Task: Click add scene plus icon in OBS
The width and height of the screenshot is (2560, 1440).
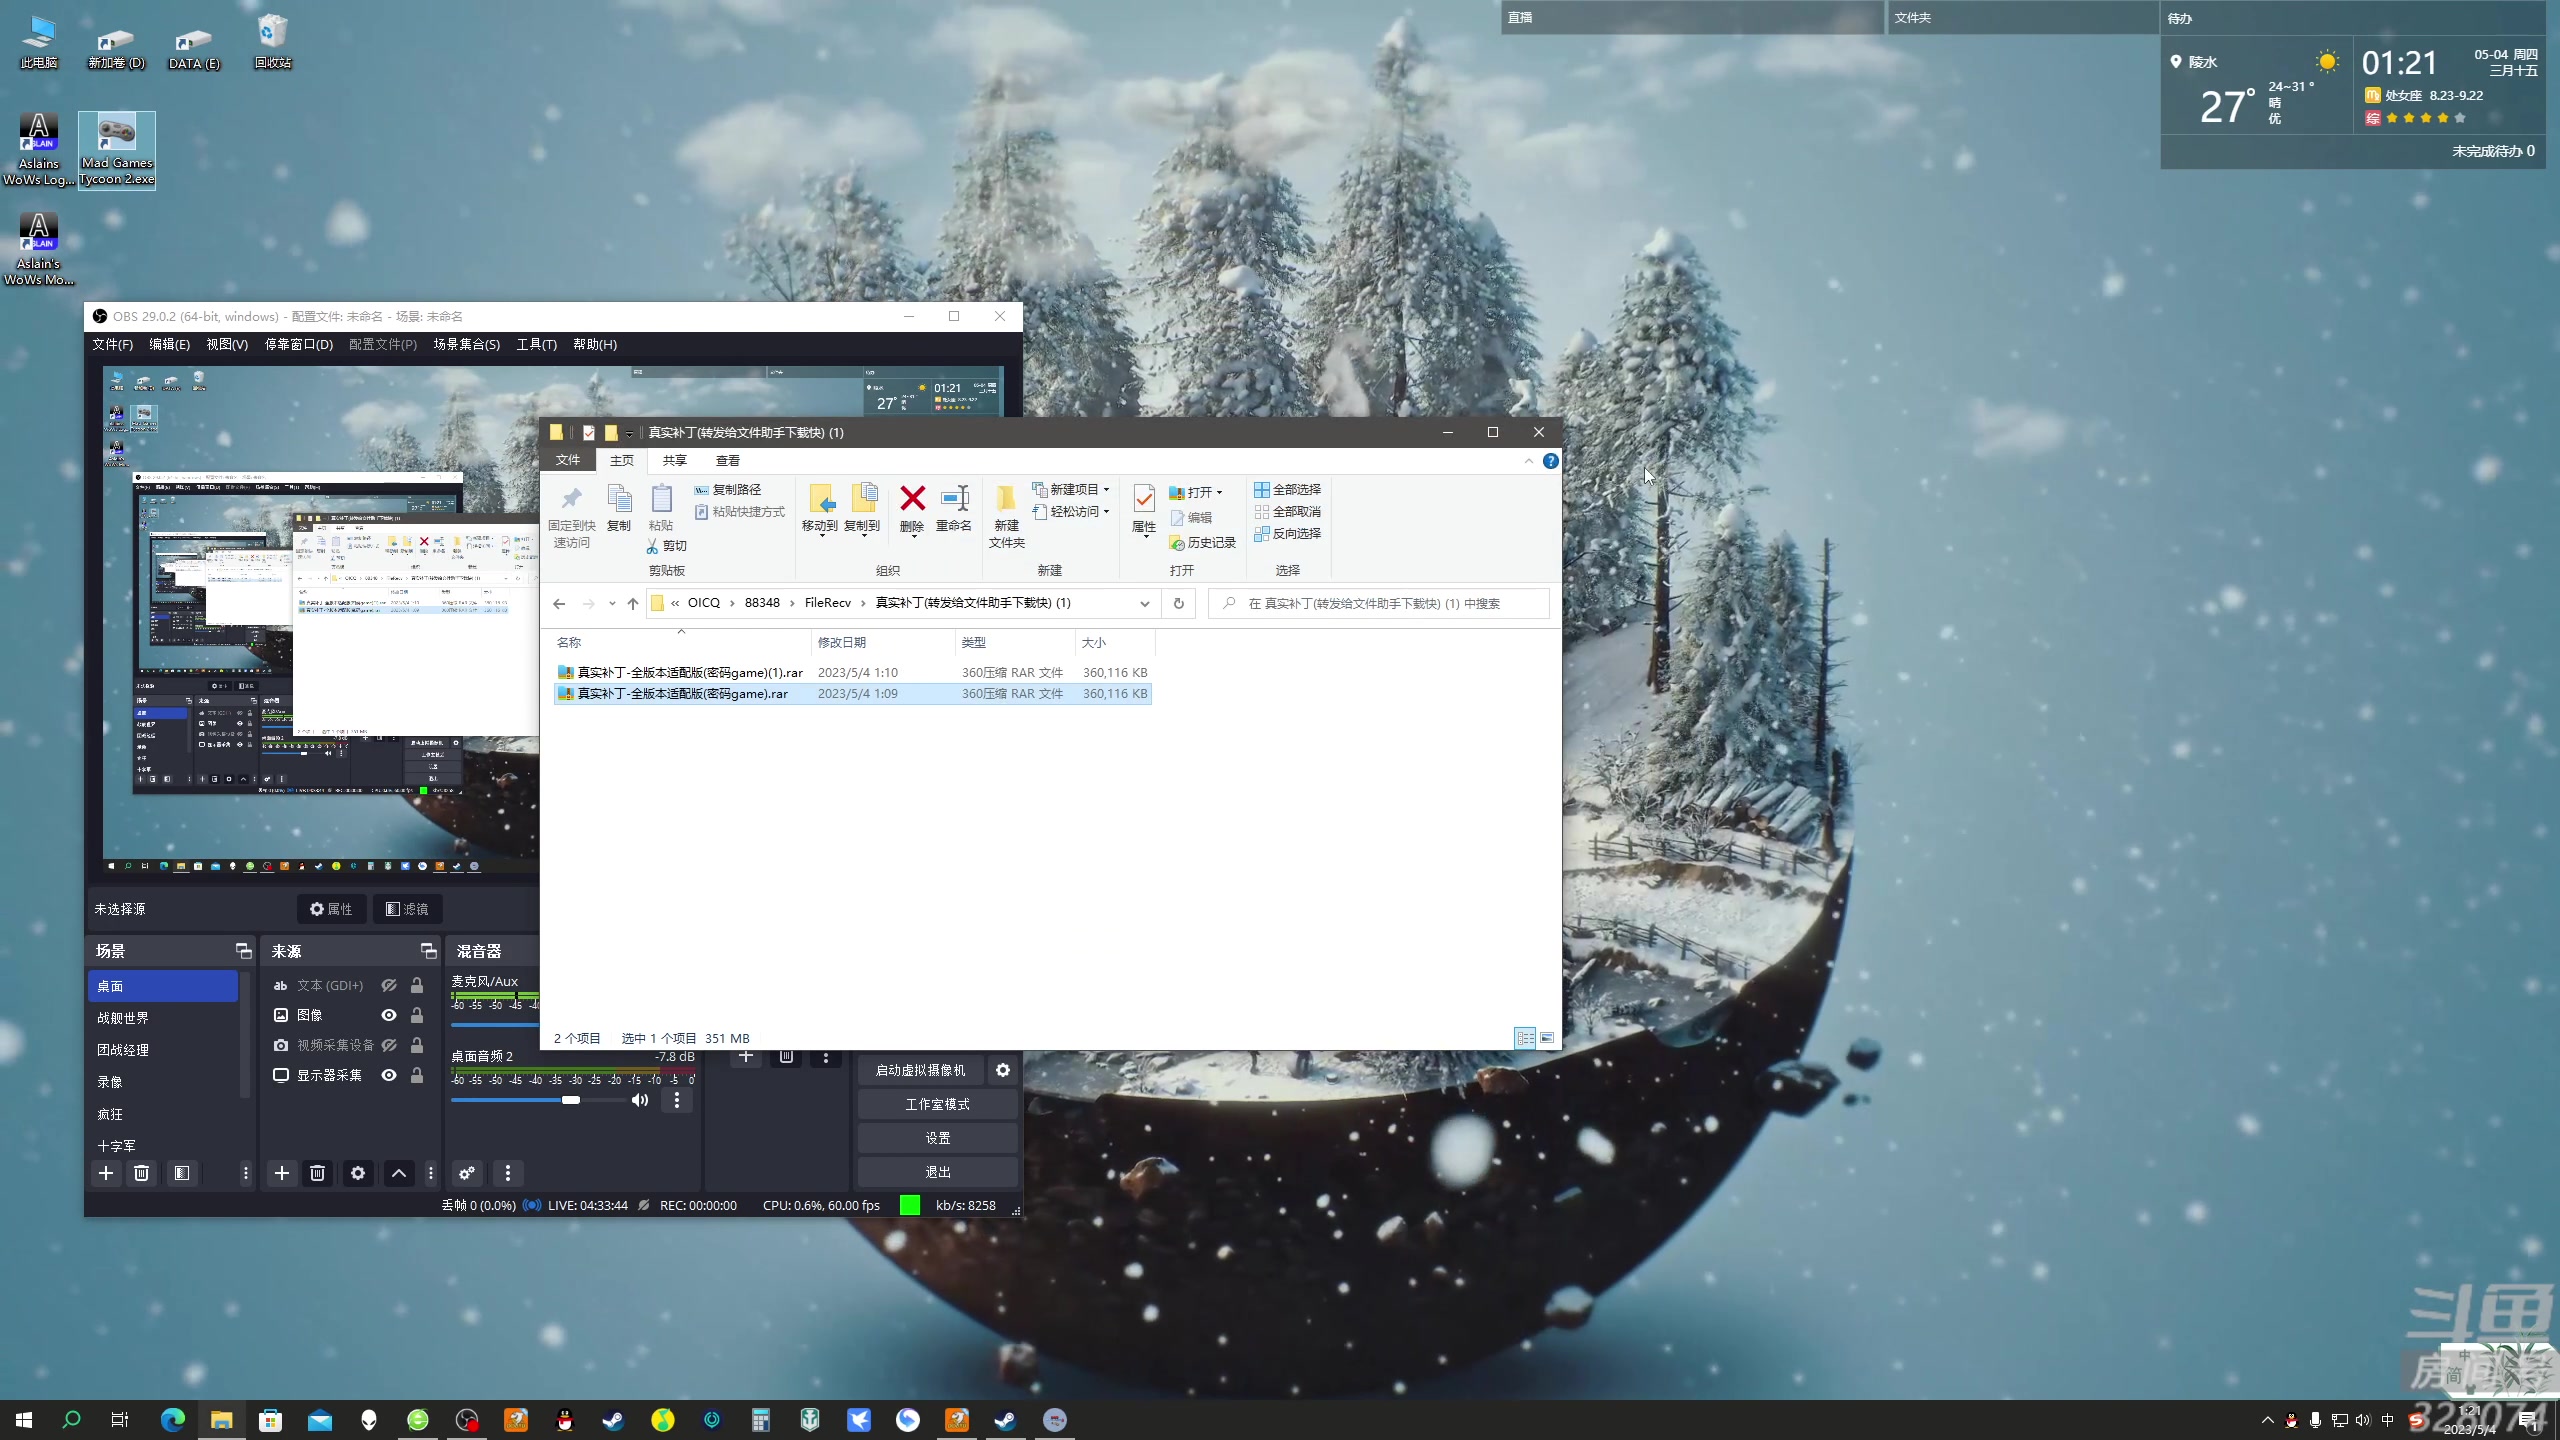Action: pyautogui.click(x=106, y=1173)
